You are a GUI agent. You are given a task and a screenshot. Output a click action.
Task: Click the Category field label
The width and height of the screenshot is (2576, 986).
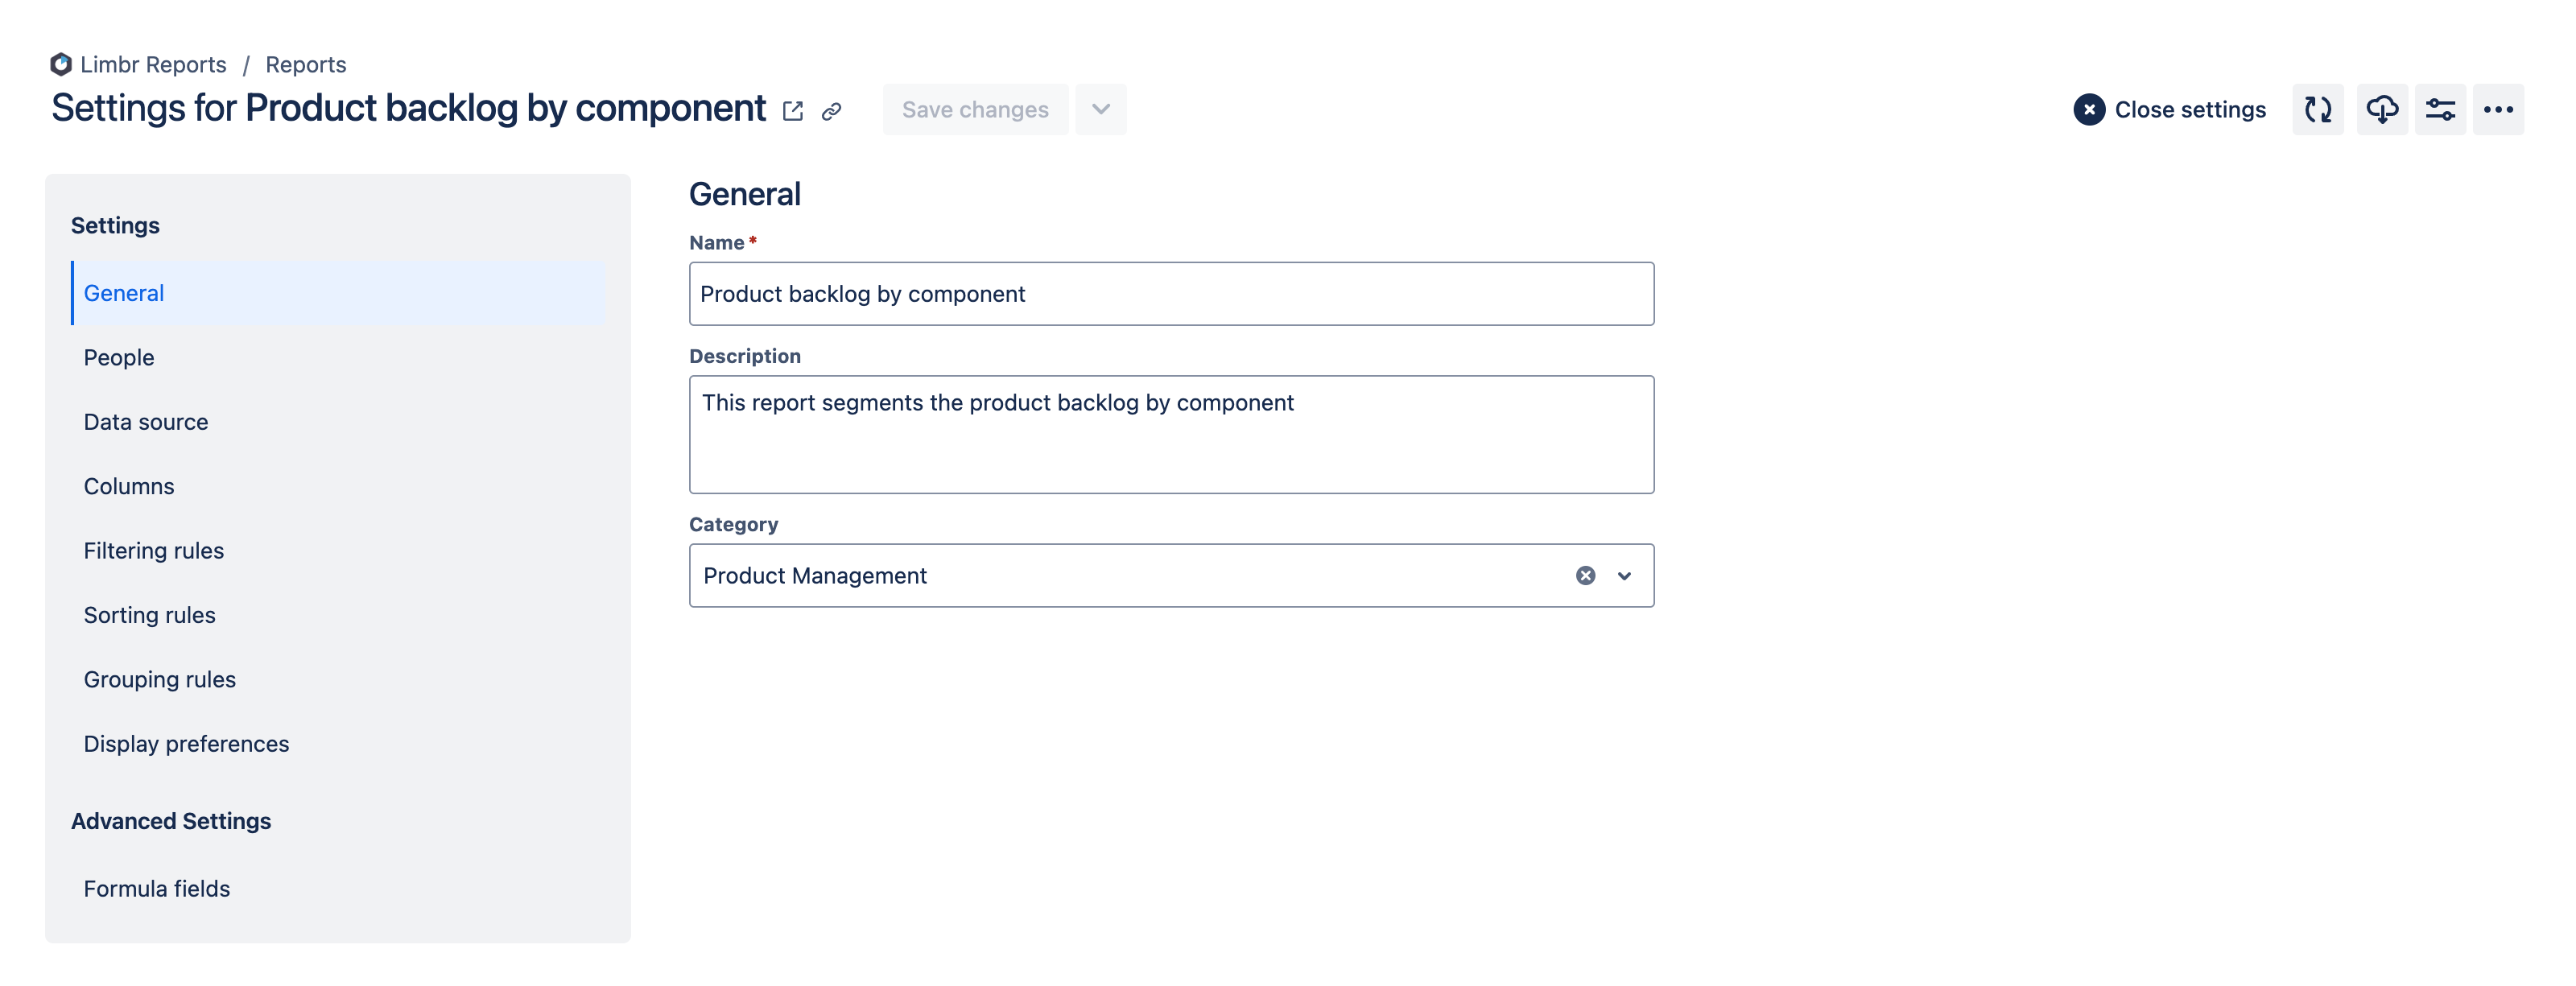(733, 524)
